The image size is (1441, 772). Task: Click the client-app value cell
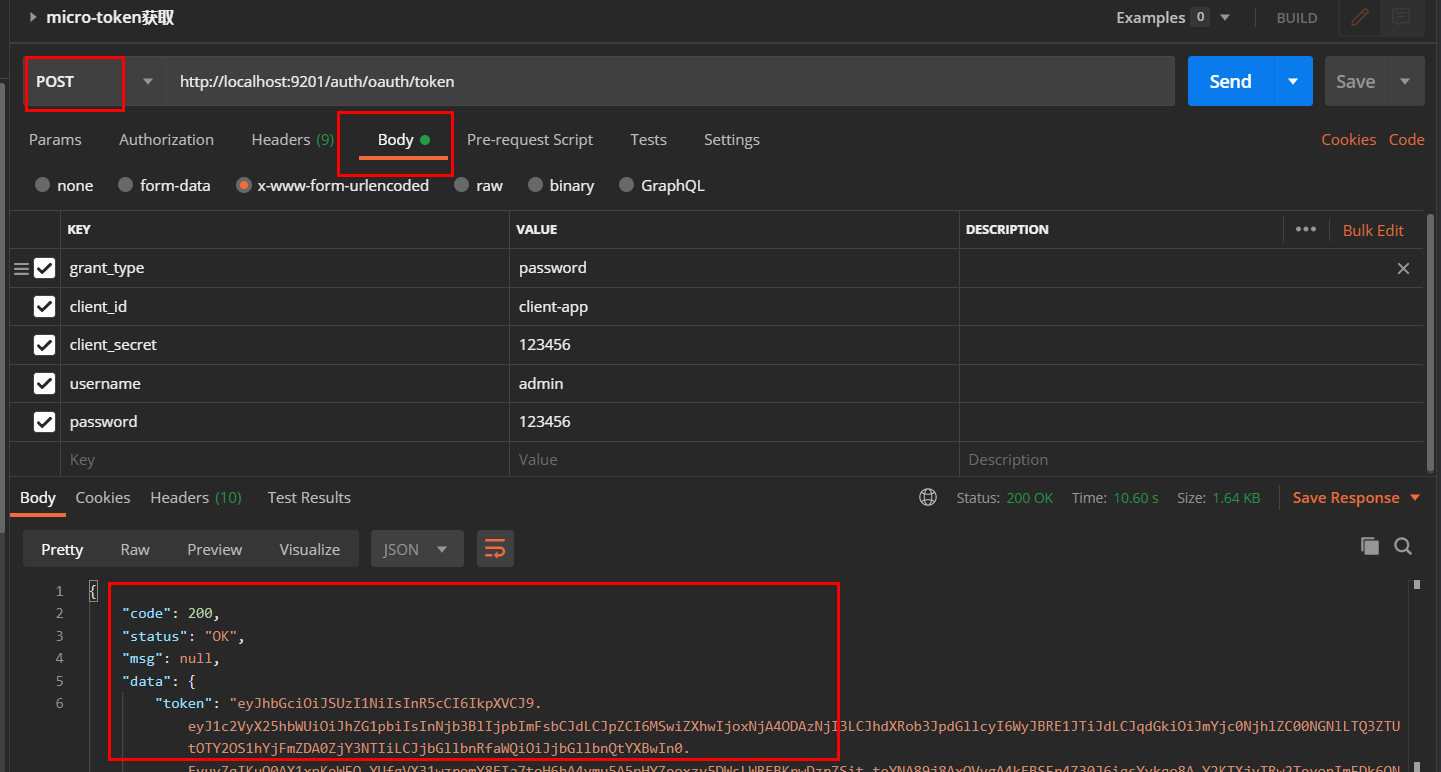point(734,307)
